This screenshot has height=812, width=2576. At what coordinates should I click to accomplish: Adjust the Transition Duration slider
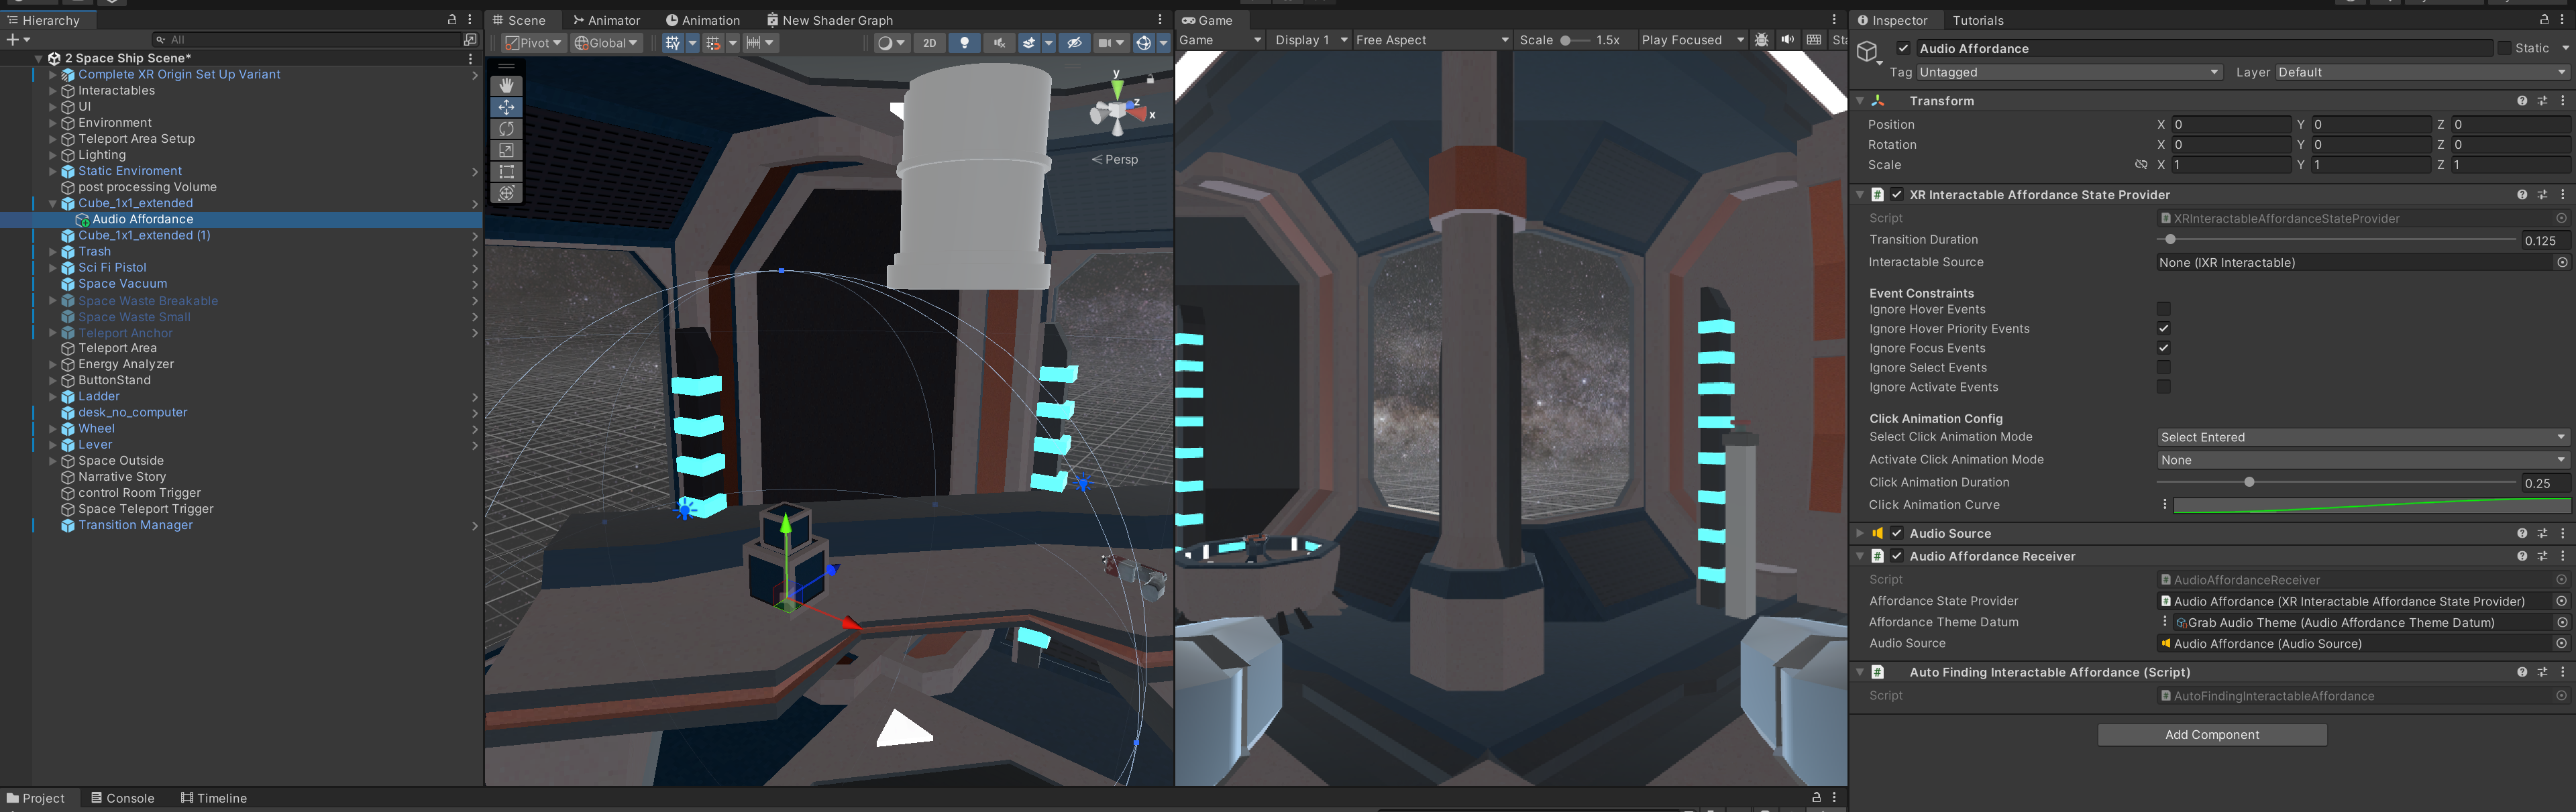click(x=2170, y=240)
